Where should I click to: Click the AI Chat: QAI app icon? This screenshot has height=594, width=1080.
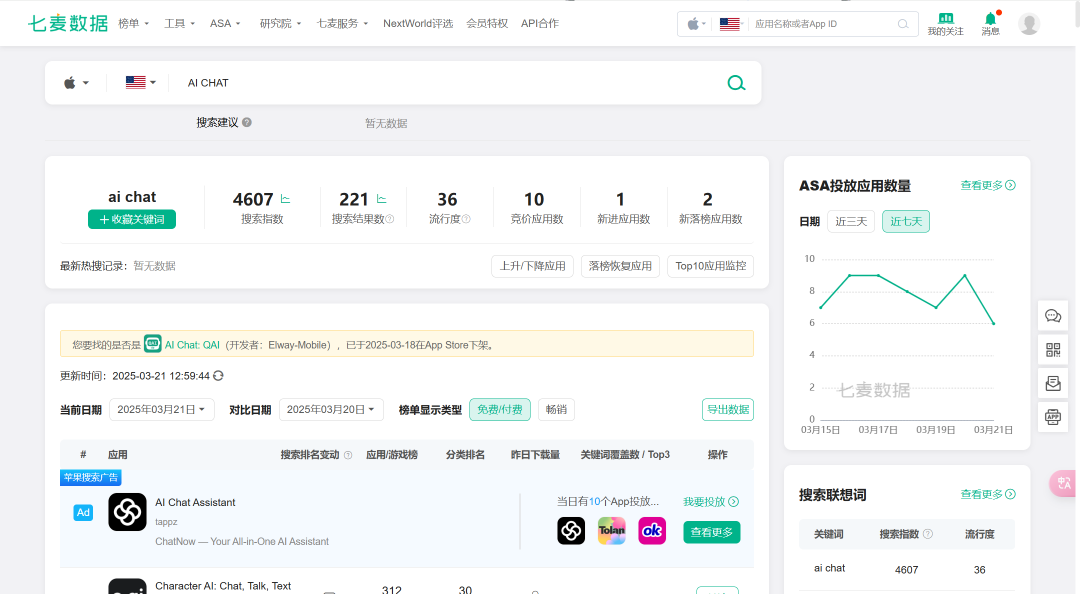coord(153,344)
